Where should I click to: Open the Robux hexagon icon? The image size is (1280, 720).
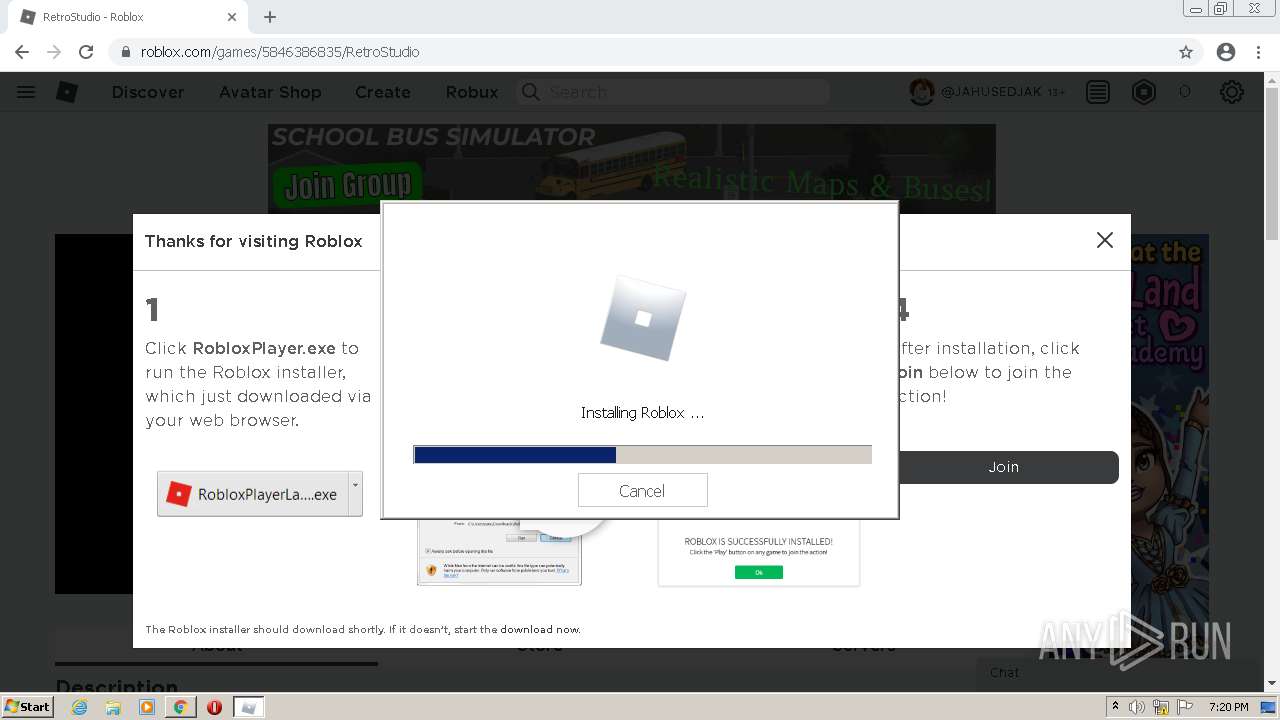(1144, 92)
